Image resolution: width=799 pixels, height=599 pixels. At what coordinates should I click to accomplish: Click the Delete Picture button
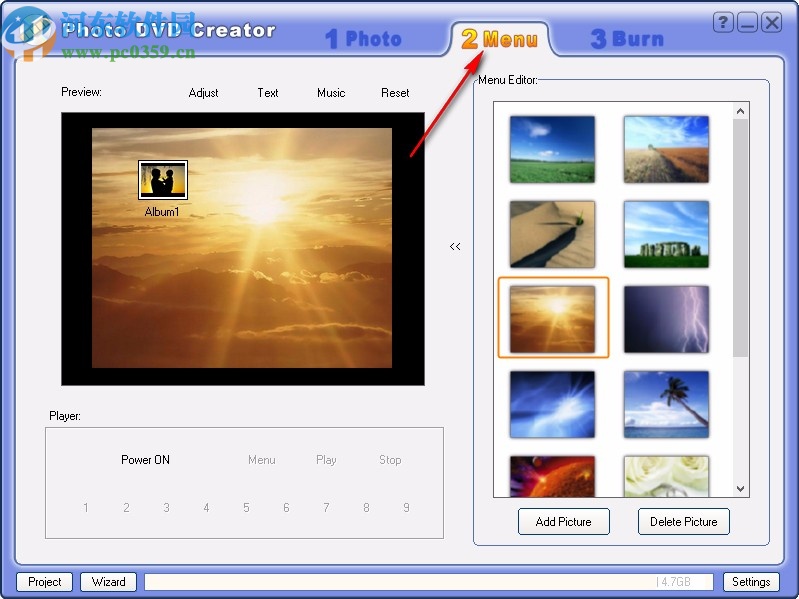click(684, 522)
